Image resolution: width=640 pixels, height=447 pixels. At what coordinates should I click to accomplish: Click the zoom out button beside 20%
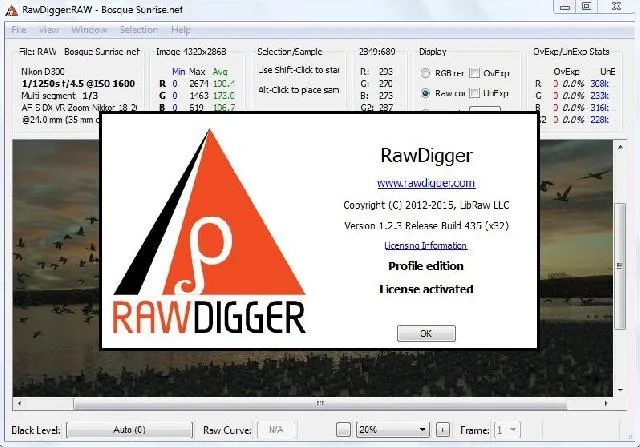(x=343, y=430)
